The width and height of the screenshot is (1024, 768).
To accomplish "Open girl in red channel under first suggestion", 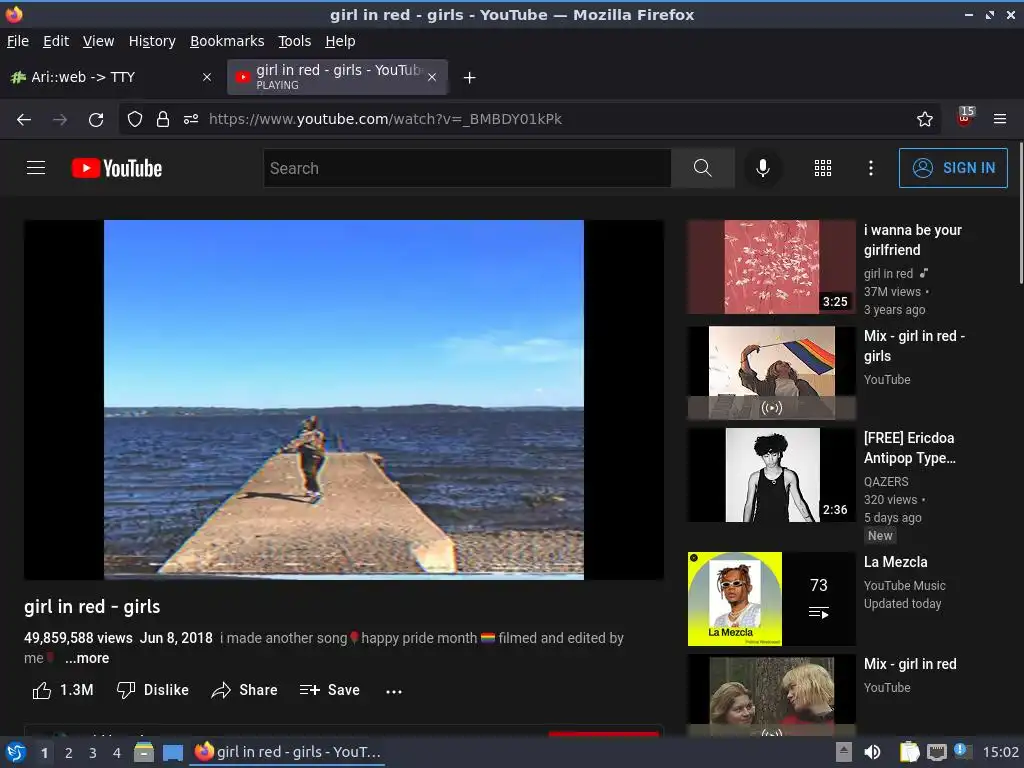I will tap(888, 274).
